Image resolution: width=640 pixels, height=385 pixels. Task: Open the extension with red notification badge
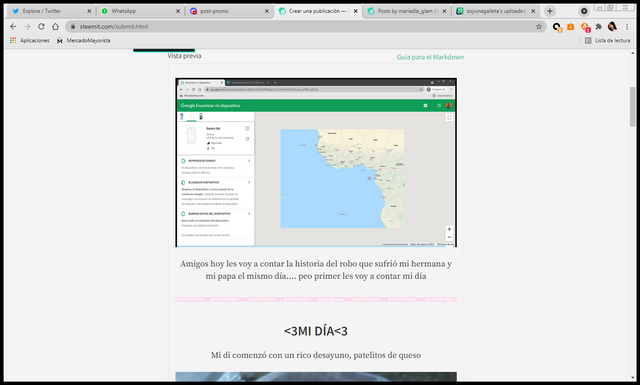click(585, 27)
